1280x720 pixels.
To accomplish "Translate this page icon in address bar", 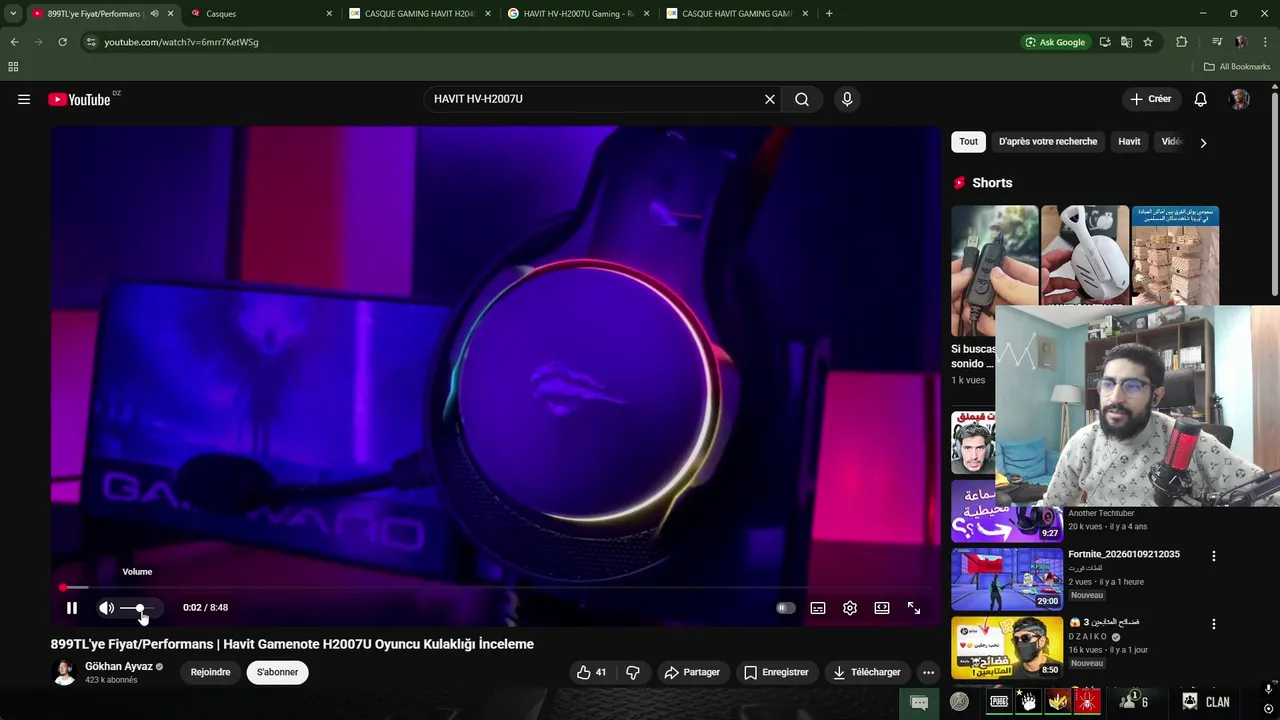I will [x=1126, y=42].
